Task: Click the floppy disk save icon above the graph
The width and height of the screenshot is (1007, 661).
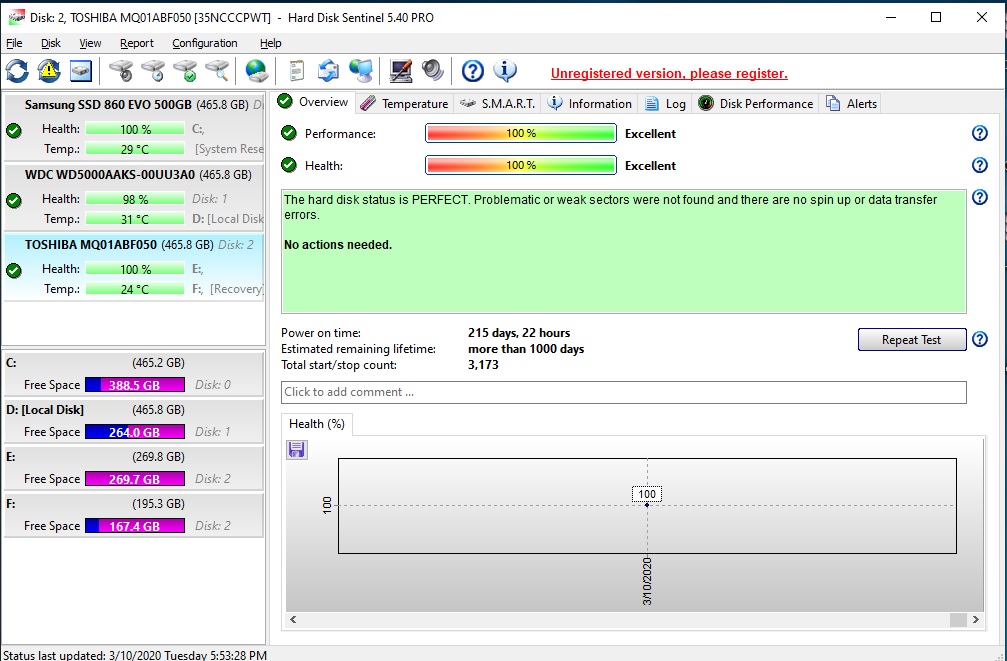Action: pos(297,450)
